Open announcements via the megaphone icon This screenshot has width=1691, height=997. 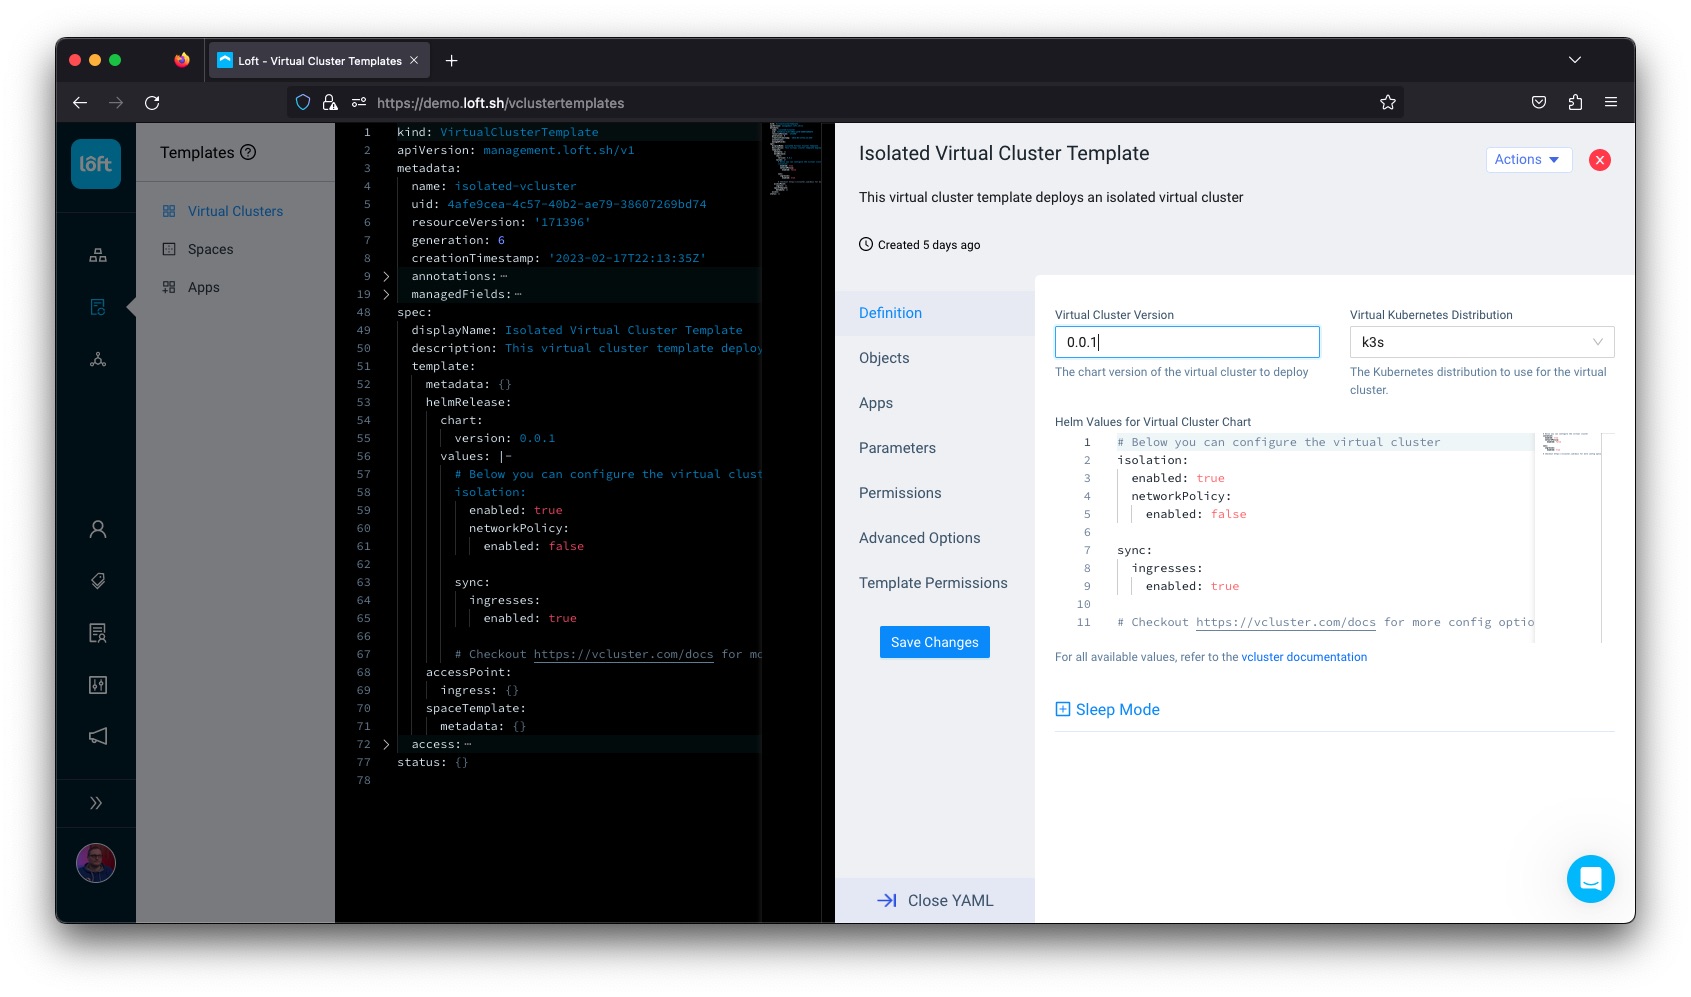click(97, 737)
